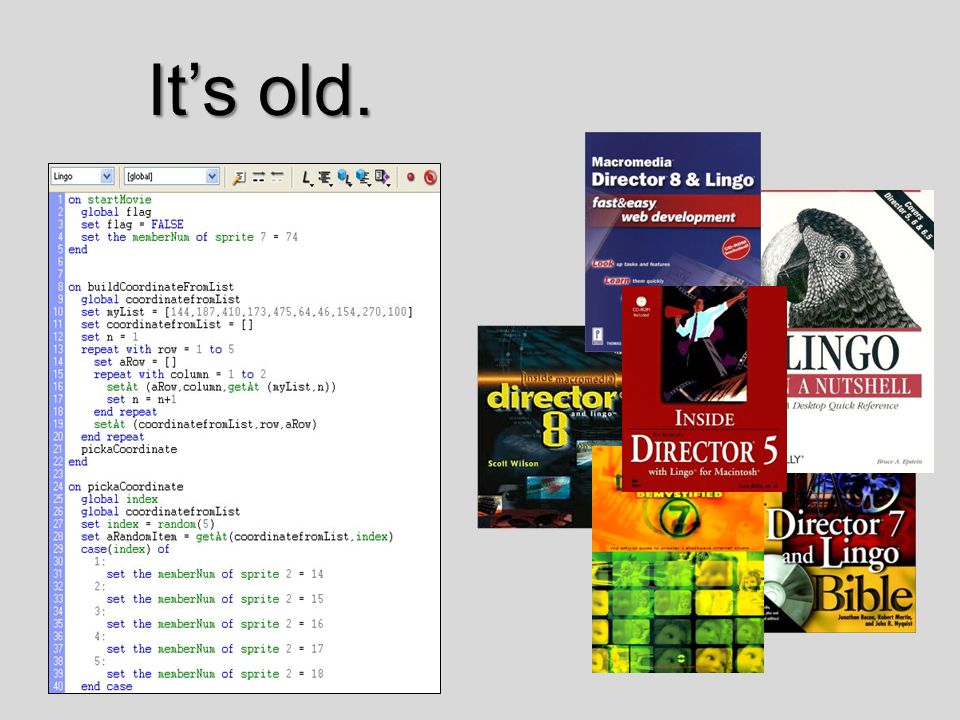Click the line setting sprite 7 = 74
Screen dimensions: 960x720
[x=189, y=237]
